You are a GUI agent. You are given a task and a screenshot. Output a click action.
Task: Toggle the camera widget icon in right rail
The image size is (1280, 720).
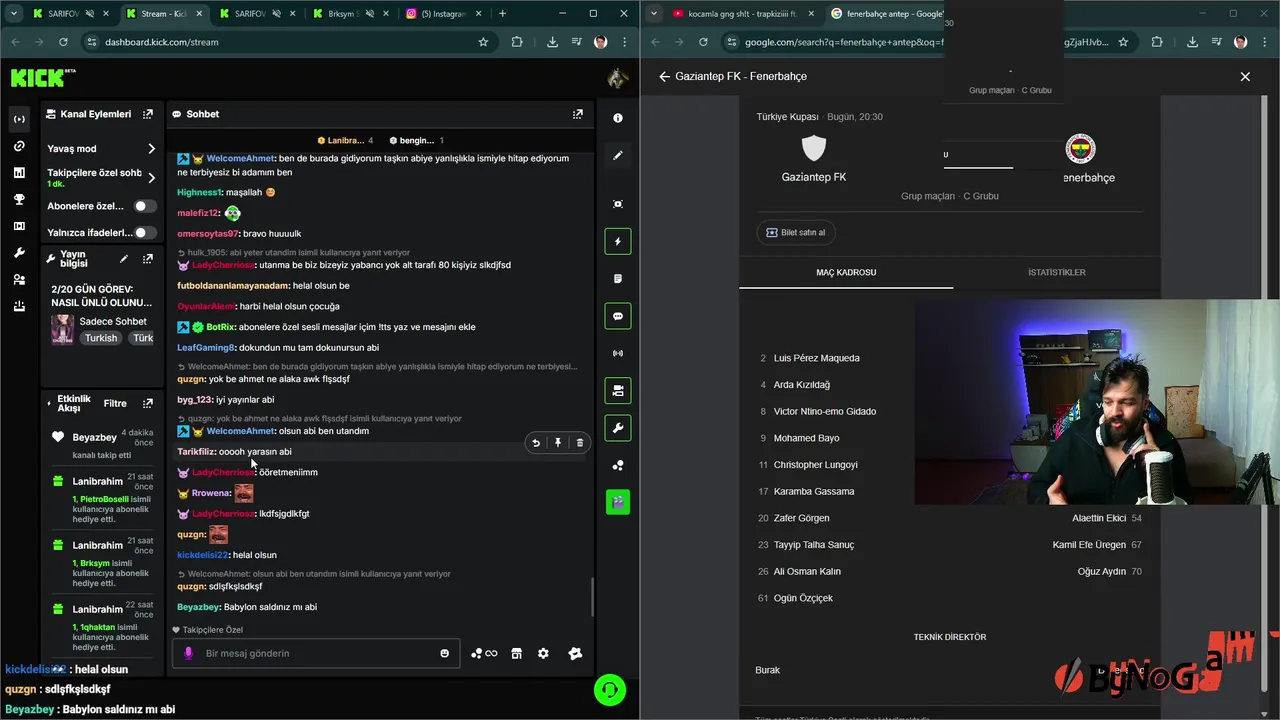pyautogui.click(x=618, y=390)
